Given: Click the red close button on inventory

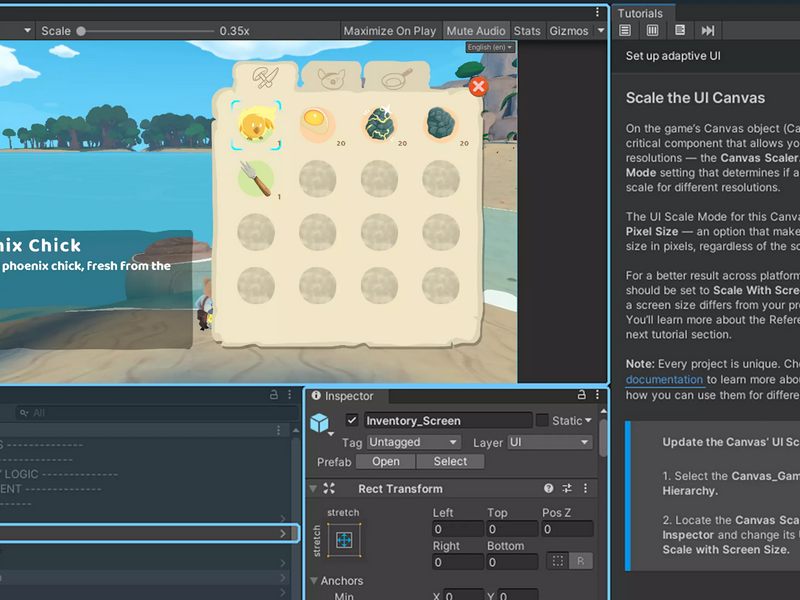Looking at the screenshot, I should pyautogui.click(x=478, y=87).
